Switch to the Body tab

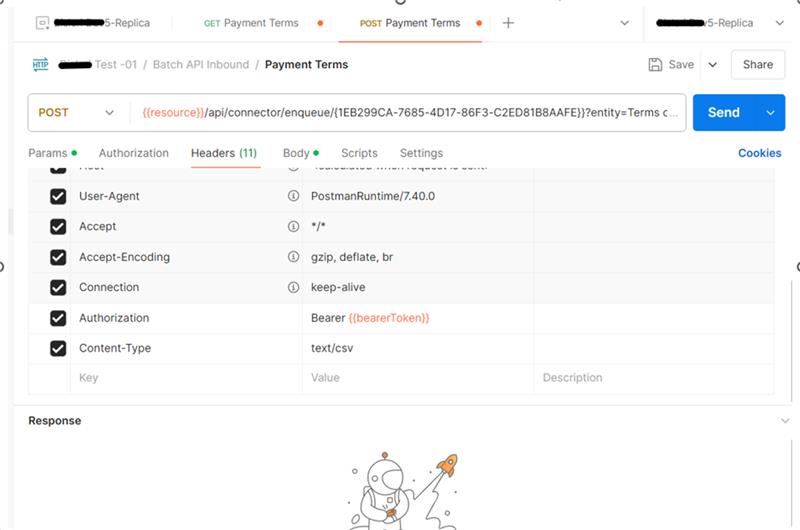point(296,153)
